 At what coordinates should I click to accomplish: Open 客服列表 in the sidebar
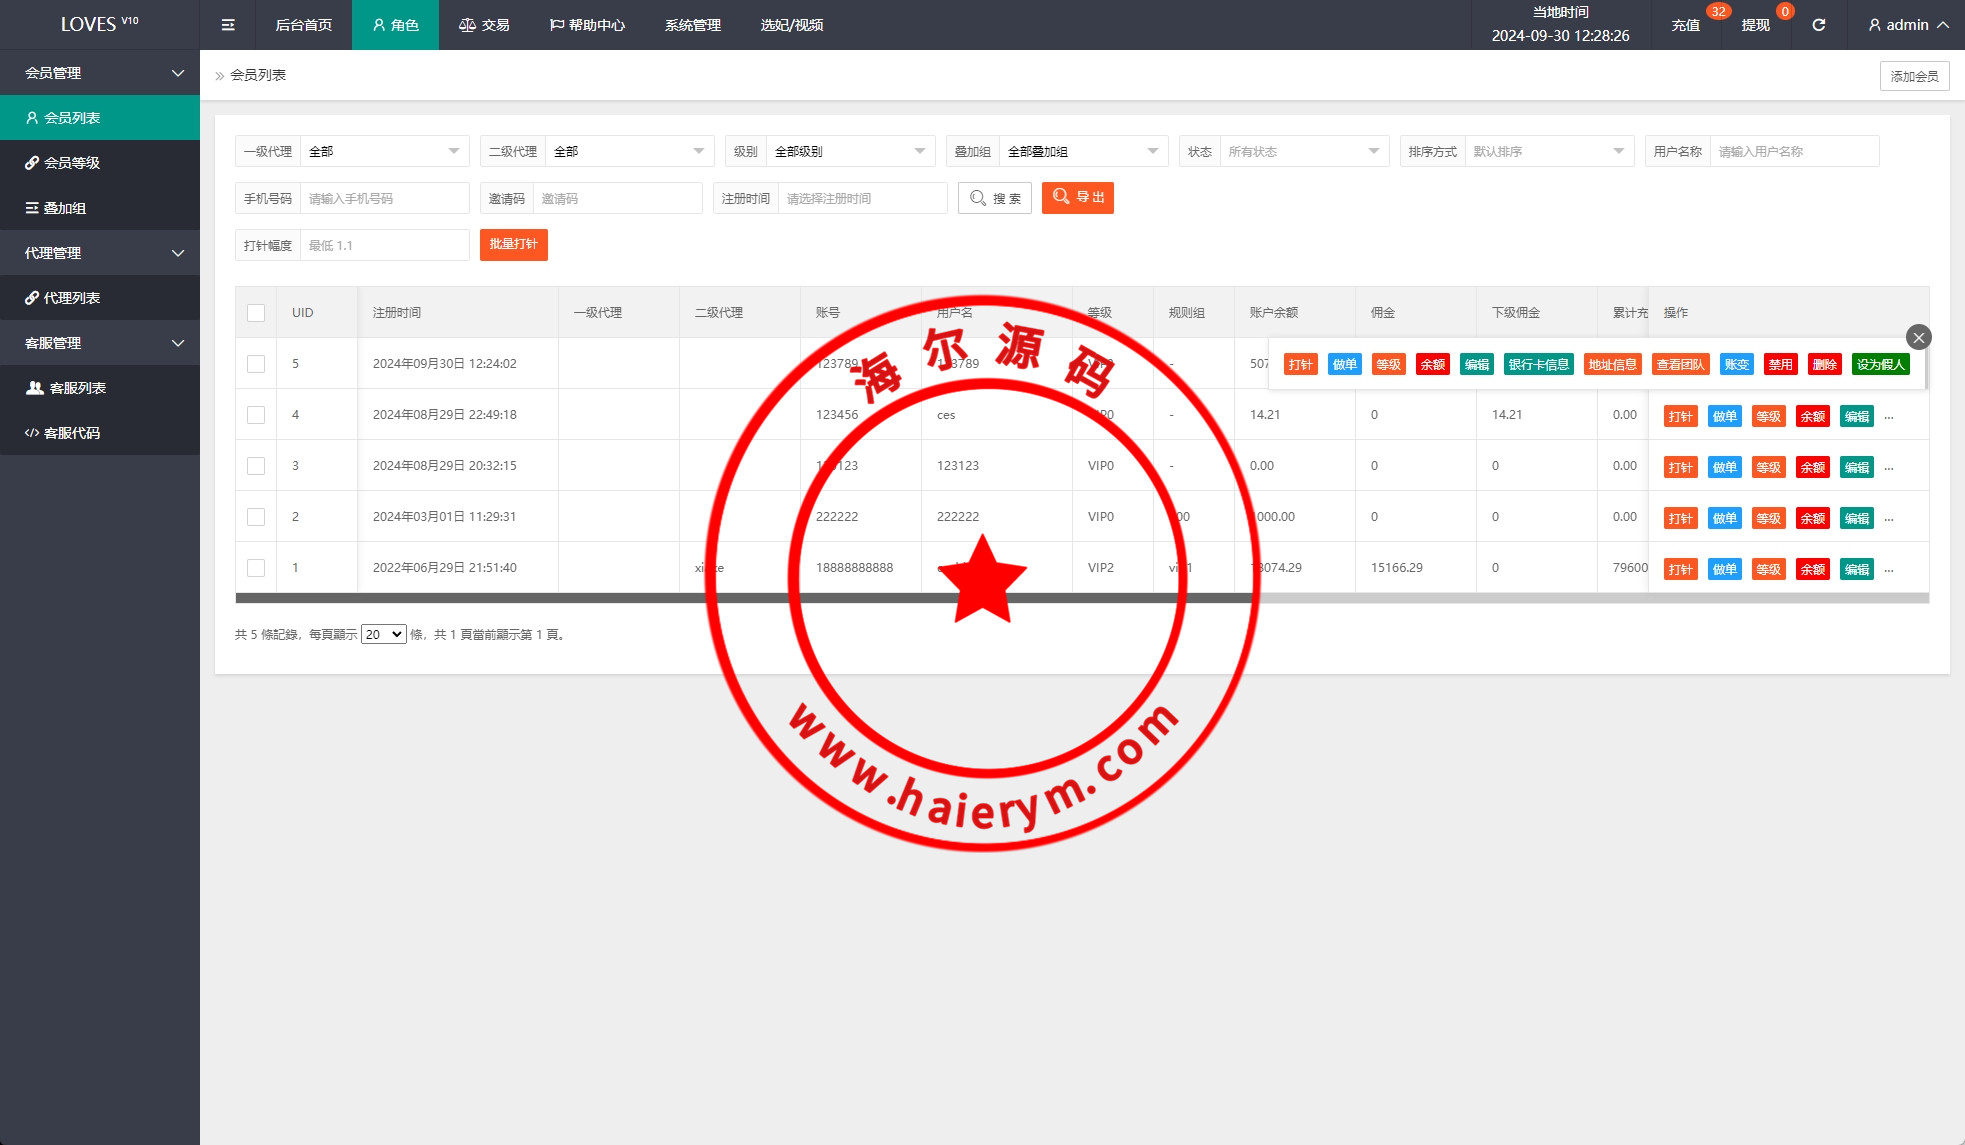pyautogui.click(x=77, y=388)
